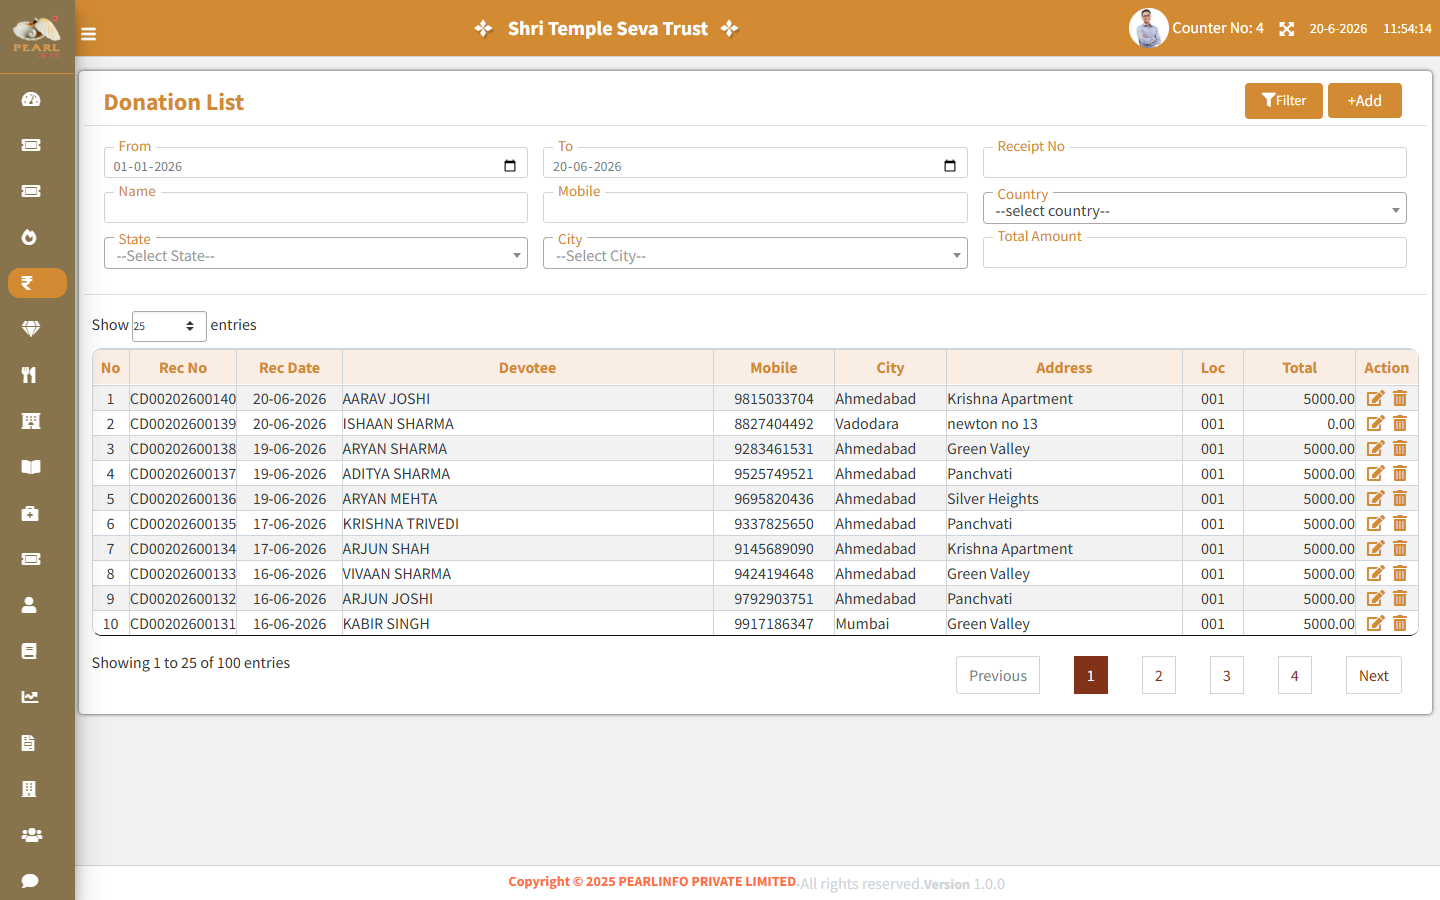Go to page 3
The width and height of the screenshot is (1440, 900).
click(1227, 675)
